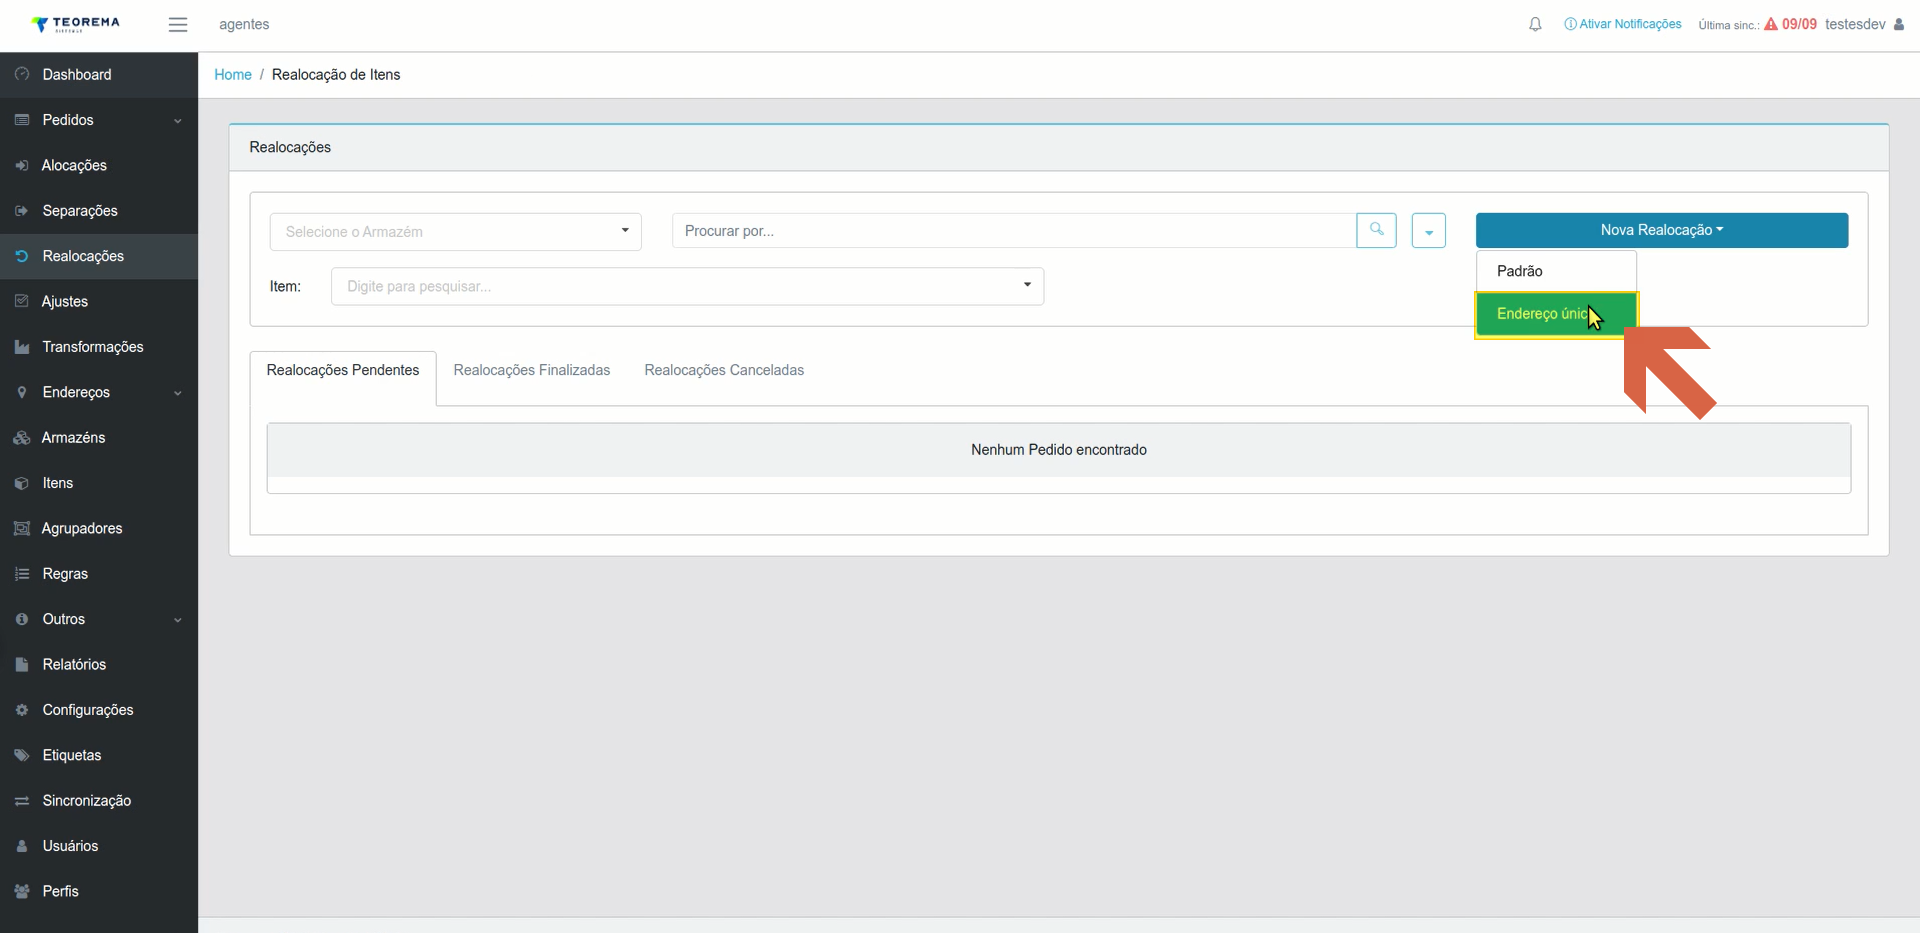Expand the Pedidos submenu chevron
1920x933 pixels.
pos(178,121)
